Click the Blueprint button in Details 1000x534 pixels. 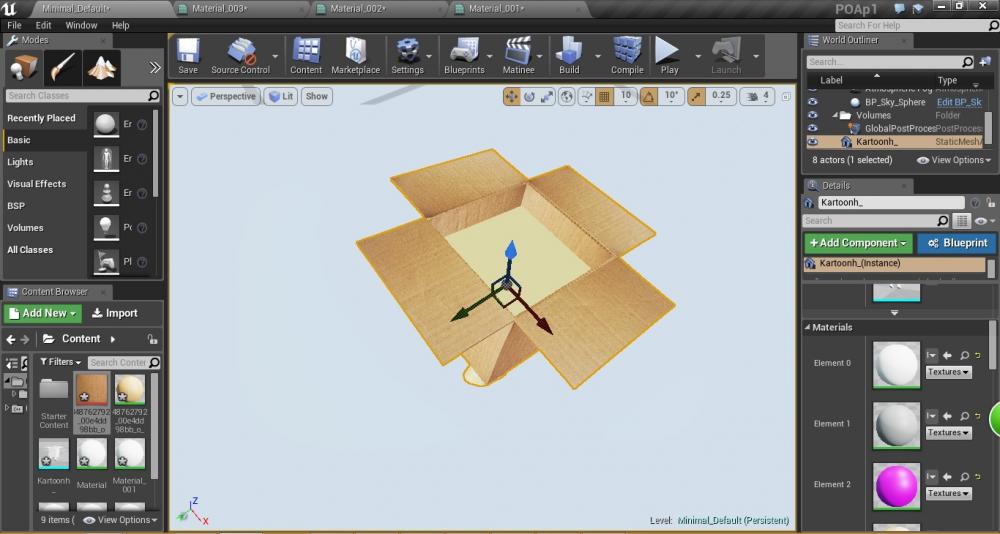tap(957, 243)
